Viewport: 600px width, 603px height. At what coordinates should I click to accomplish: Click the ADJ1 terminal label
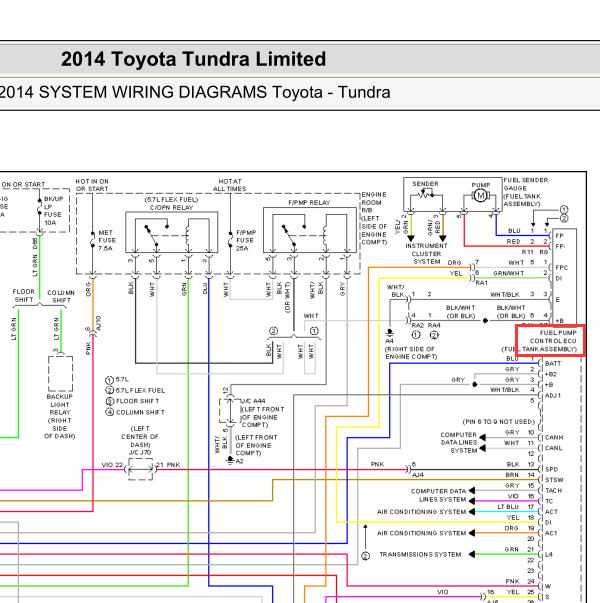point(553,395)
